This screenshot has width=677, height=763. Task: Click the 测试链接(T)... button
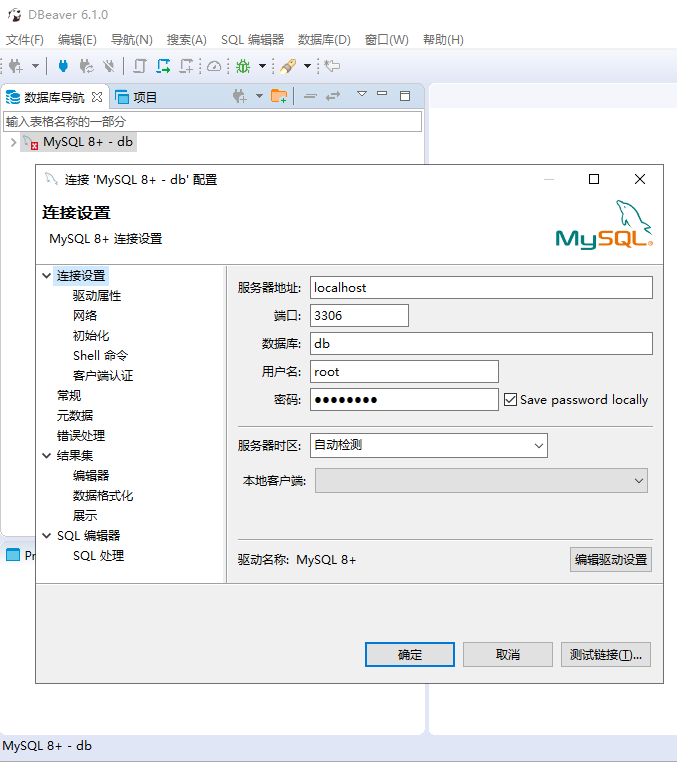(x=605, y=654)
